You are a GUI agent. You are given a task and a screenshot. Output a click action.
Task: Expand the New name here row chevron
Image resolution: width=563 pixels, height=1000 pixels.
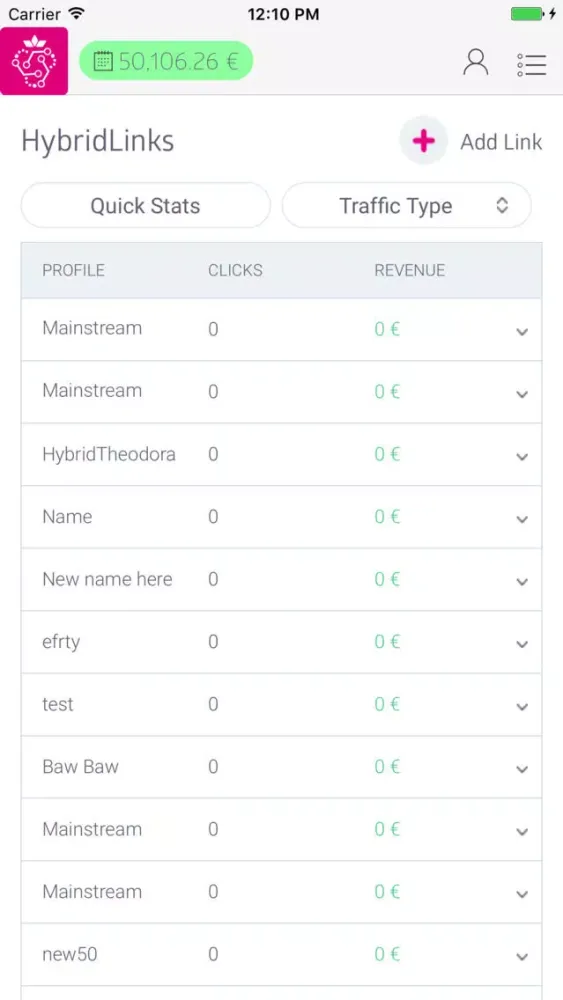click(522, 582)
